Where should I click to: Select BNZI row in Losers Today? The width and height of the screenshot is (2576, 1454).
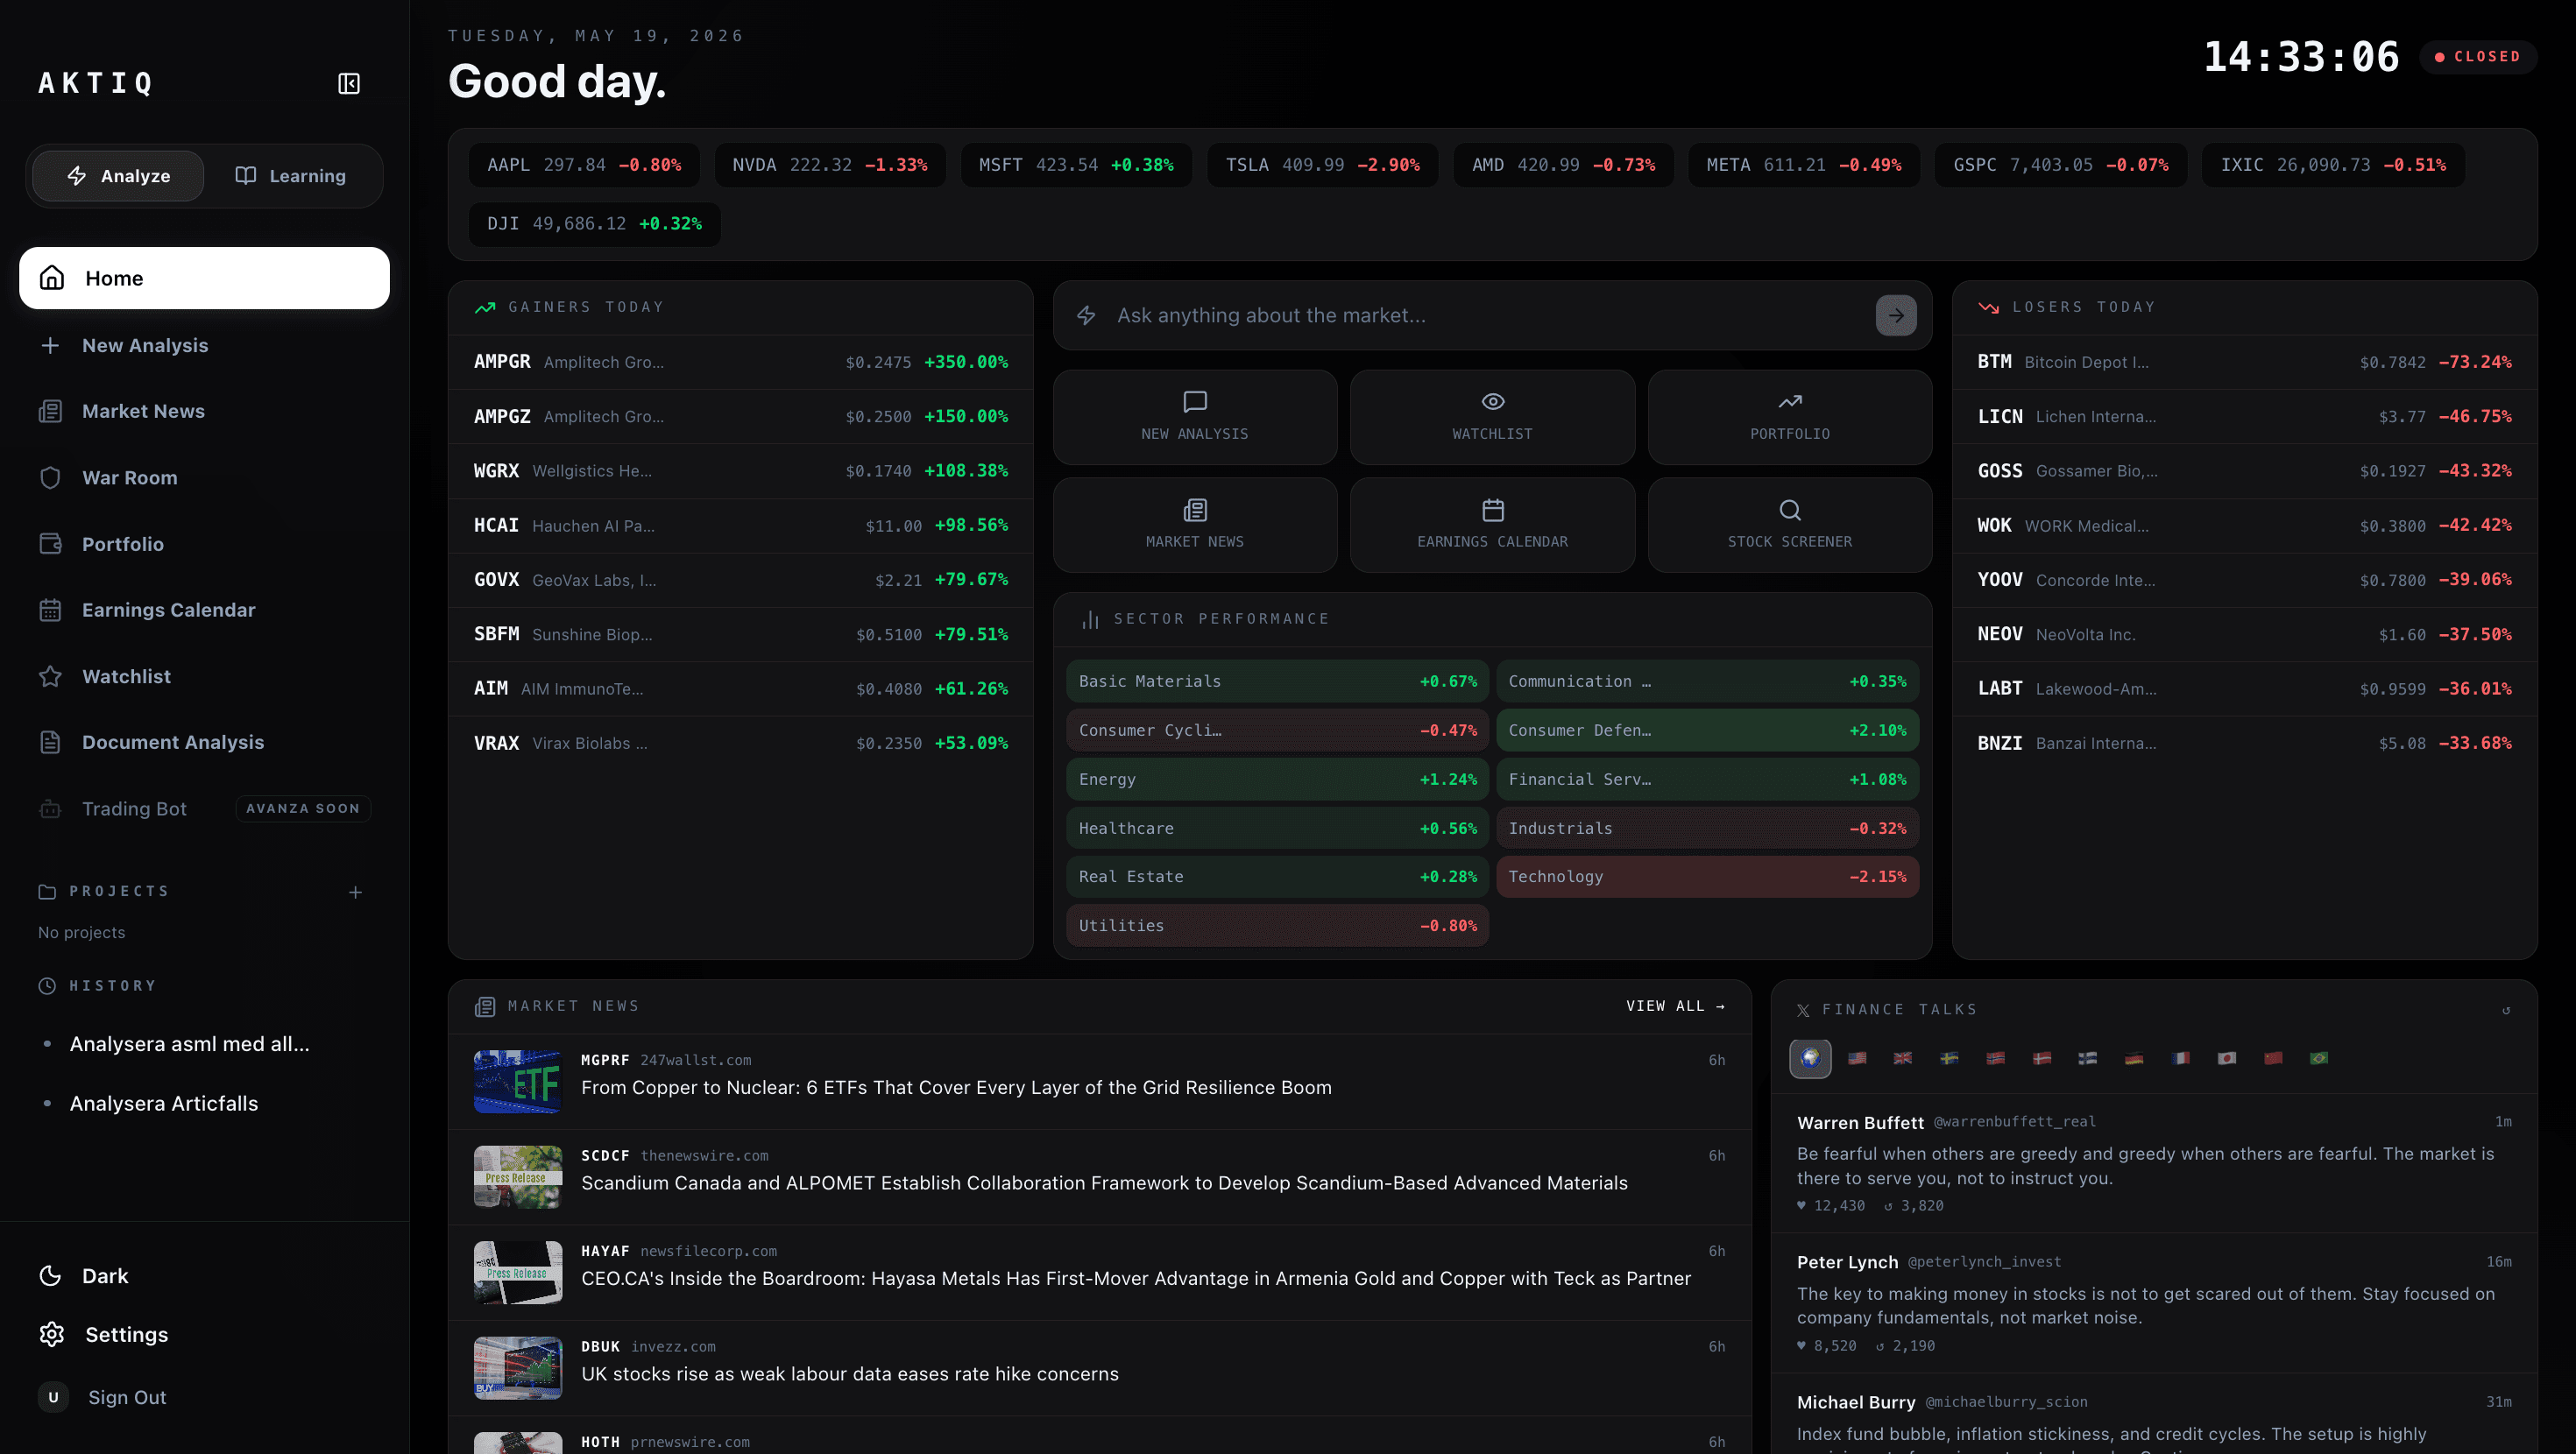pyautogui.click(x=2244, y=743)
